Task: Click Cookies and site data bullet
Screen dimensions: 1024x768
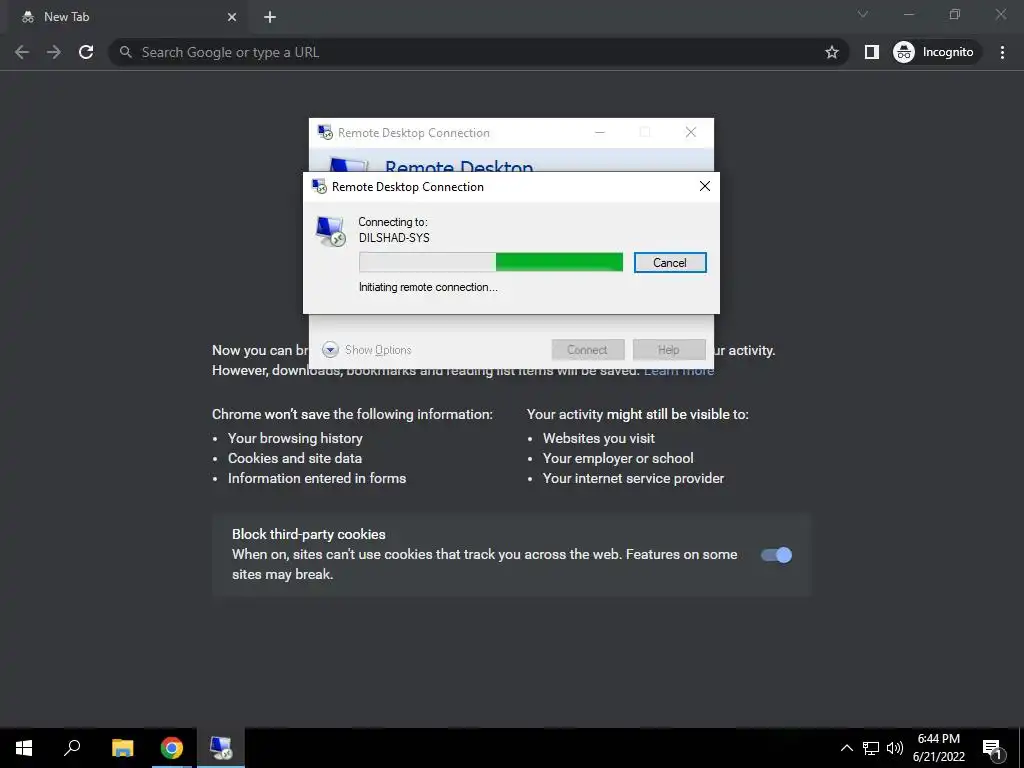Action: (x=295, y=458)
